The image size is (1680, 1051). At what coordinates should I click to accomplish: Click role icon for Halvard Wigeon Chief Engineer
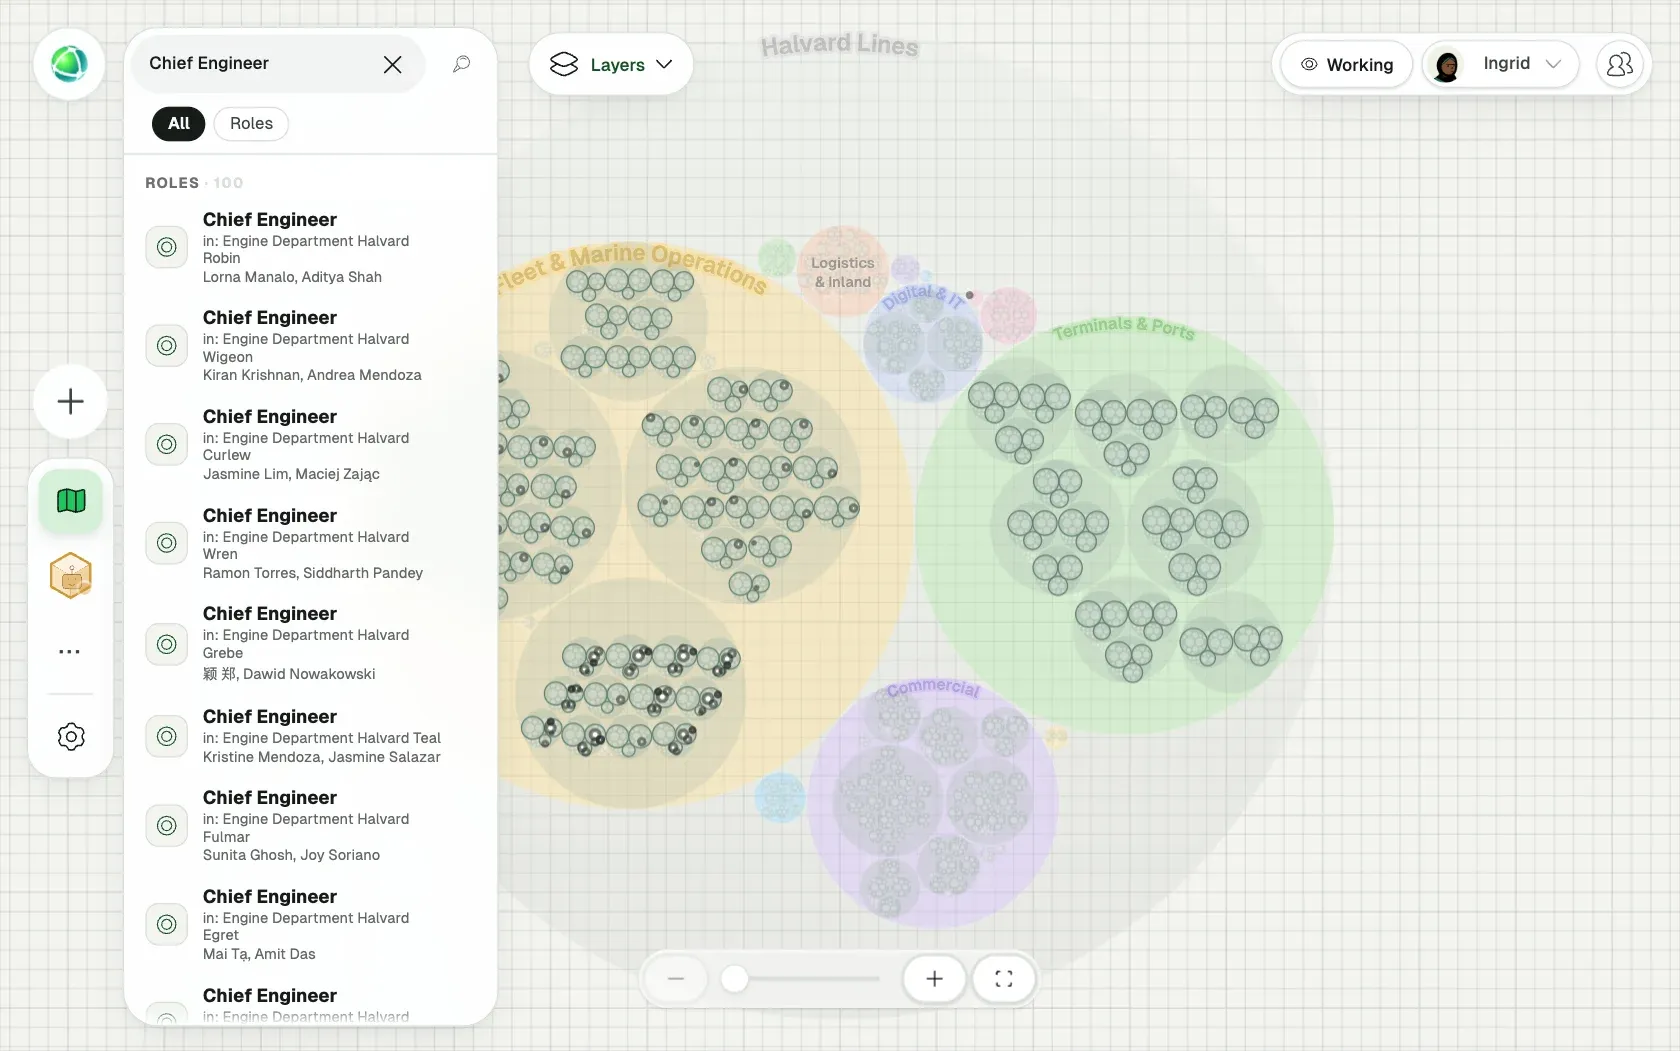pyautogui.click(x=167, y=346)
